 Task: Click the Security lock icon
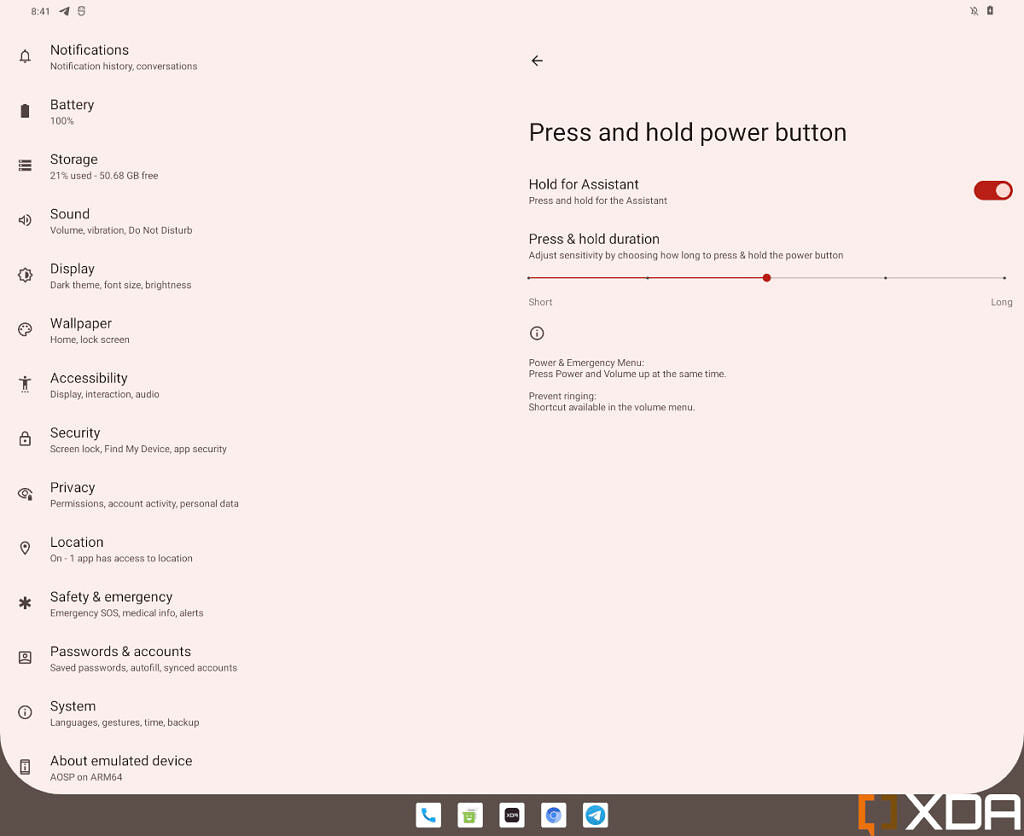point(25,439)
